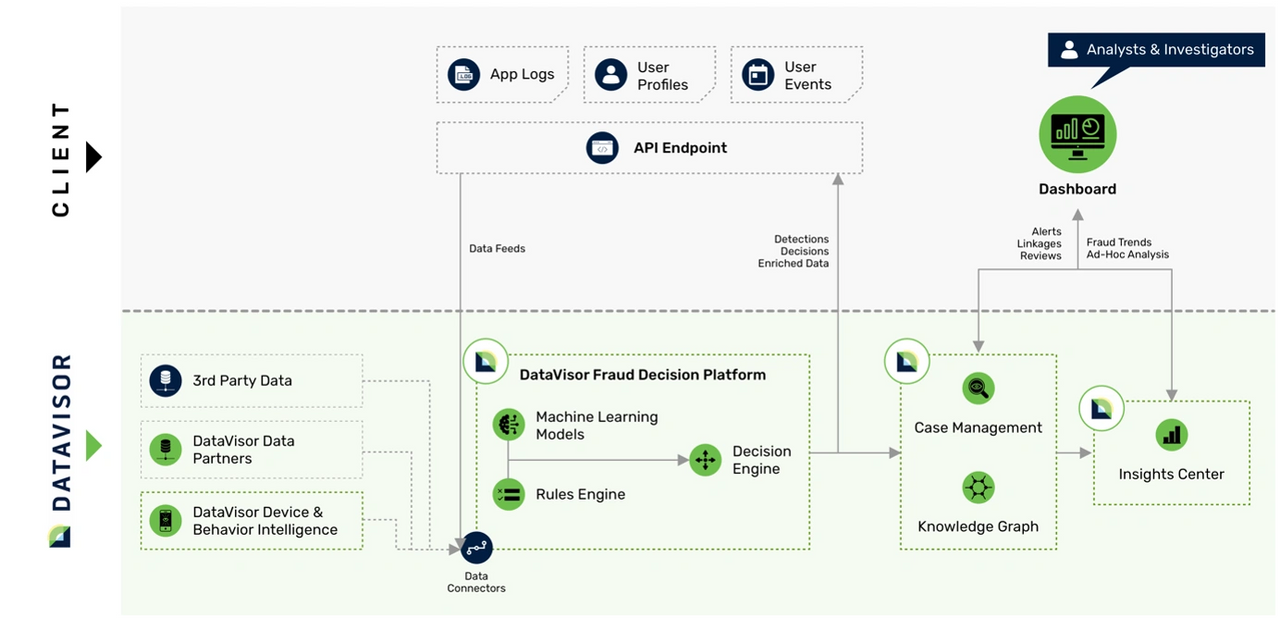Click the API Endpoint code icon
1280x619 pixels.
coord(602,148)
